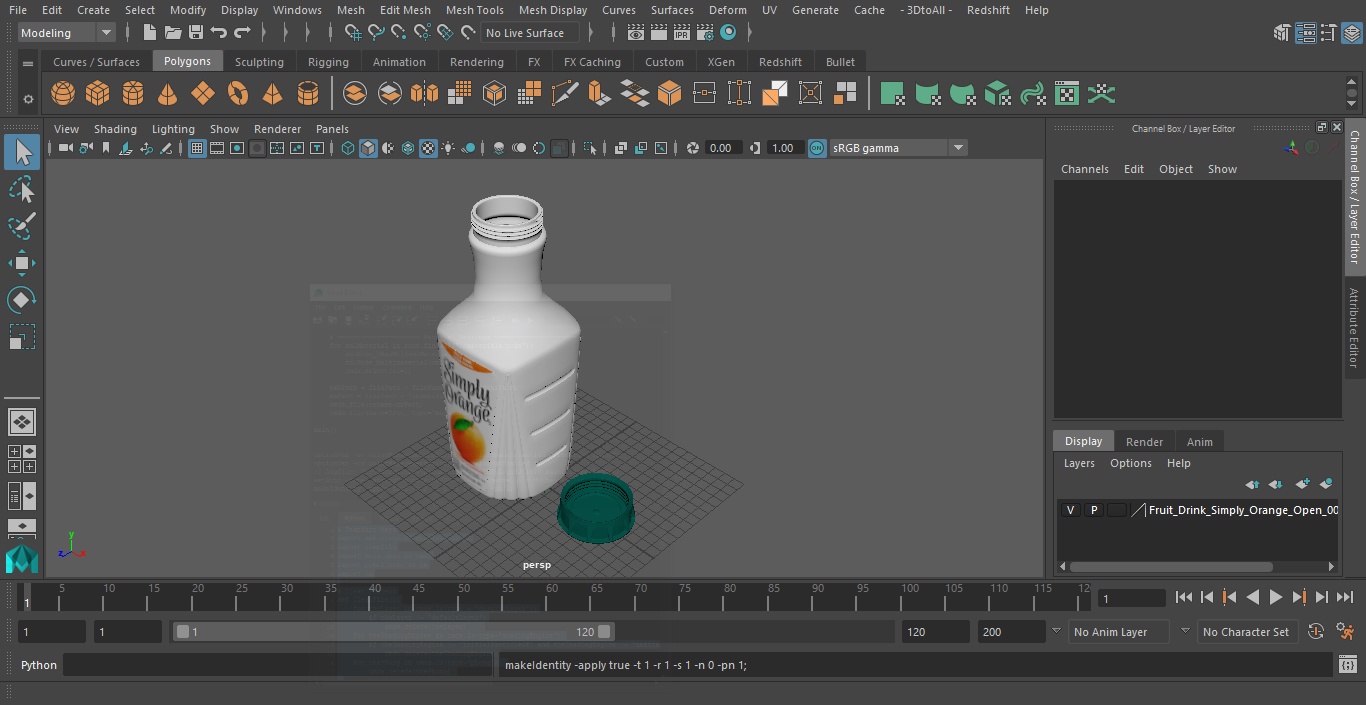Select the Fruit_Drink_Simply_Orange_Open layer
The height and width of the screenshot is (705, 1366).
(x=1243, y=510)
